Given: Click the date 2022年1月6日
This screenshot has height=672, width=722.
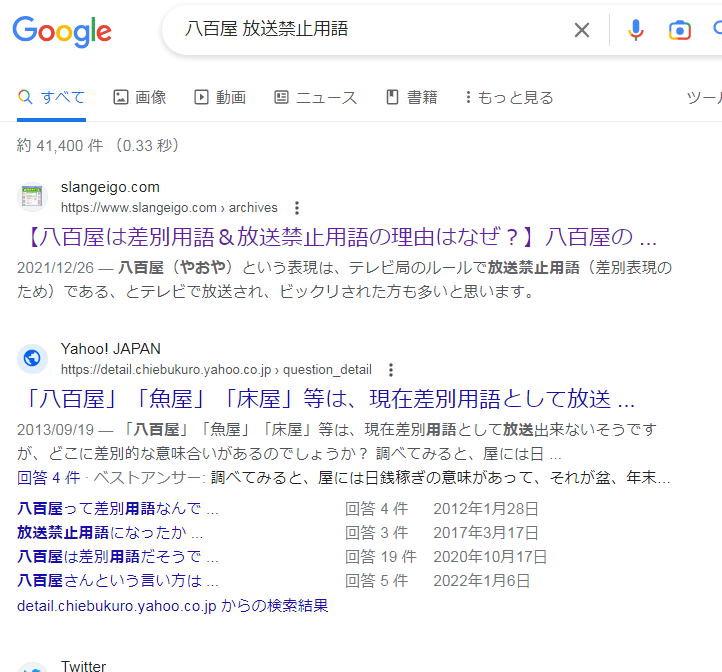Looking at the screenshot, I should click(x=482, y=581).
